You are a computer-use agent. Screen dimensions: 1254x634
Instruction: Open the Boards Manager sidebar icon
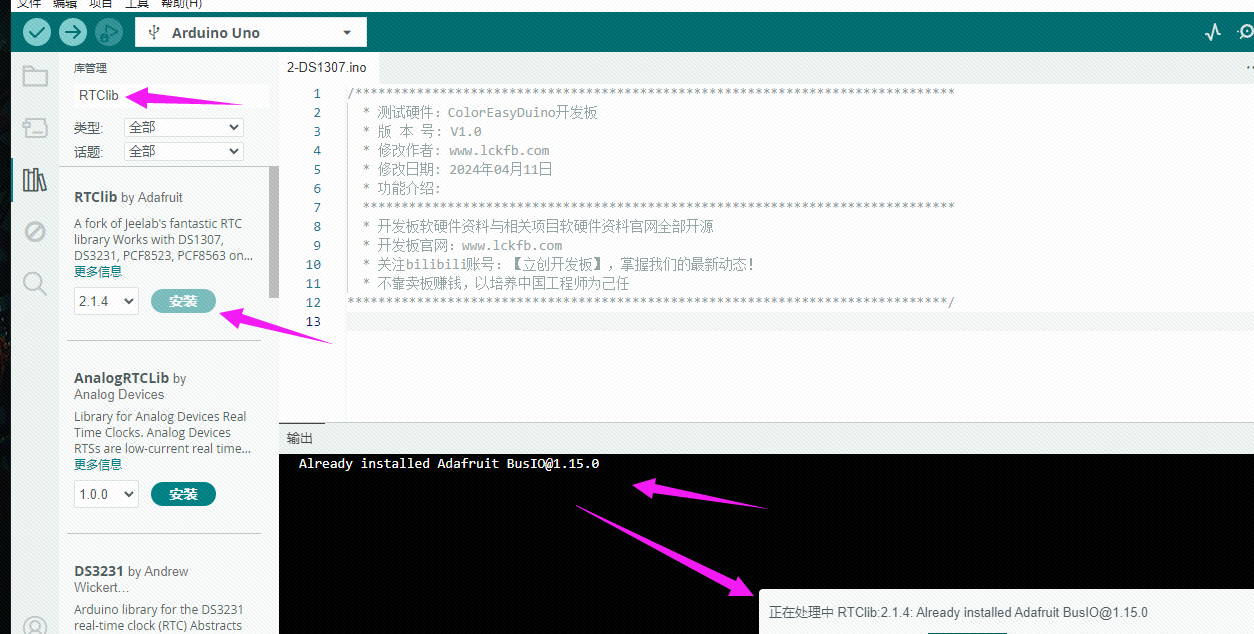tap(35, 128)
